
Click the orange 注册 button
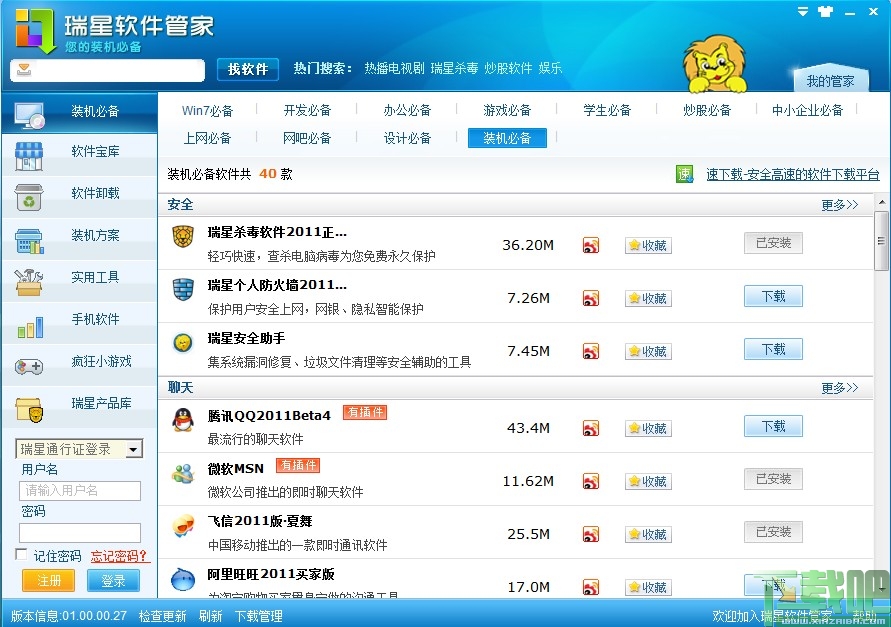[x=48, y=580]
